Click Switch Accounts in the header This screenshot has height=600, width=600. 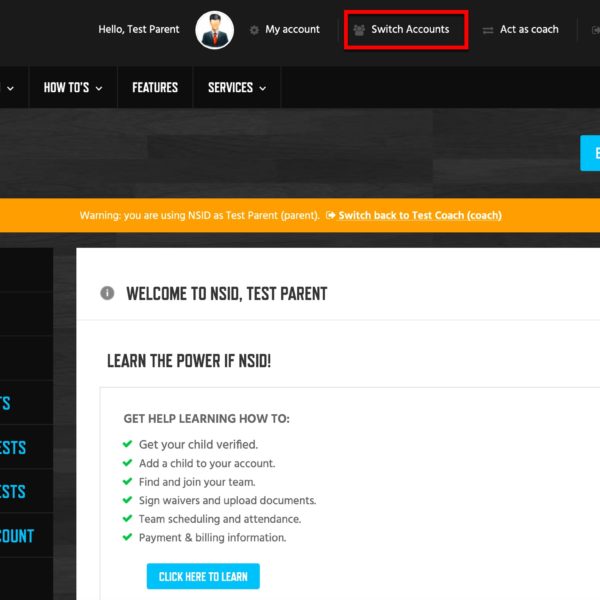pyautogui.click(x=410, y=29)
